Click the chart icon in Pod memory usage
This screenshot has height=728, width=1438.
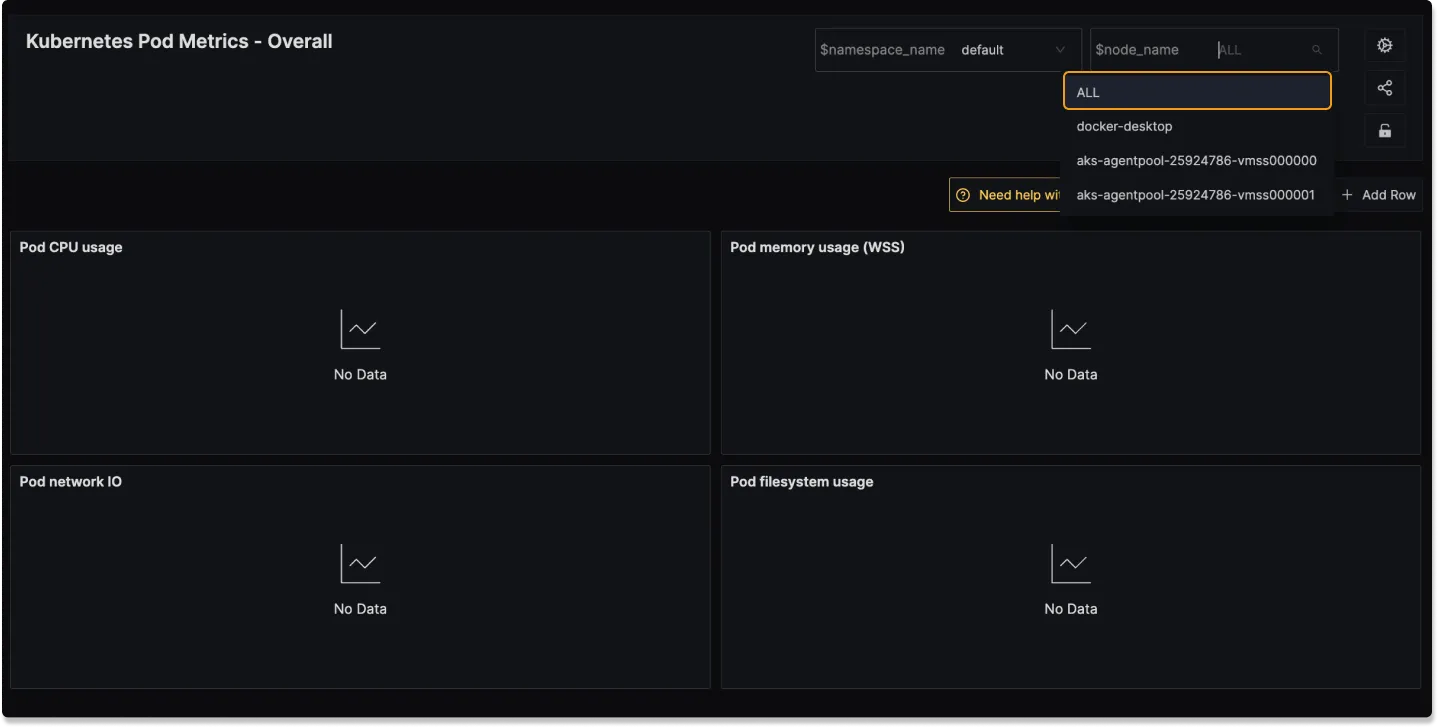click(1071, 330)
